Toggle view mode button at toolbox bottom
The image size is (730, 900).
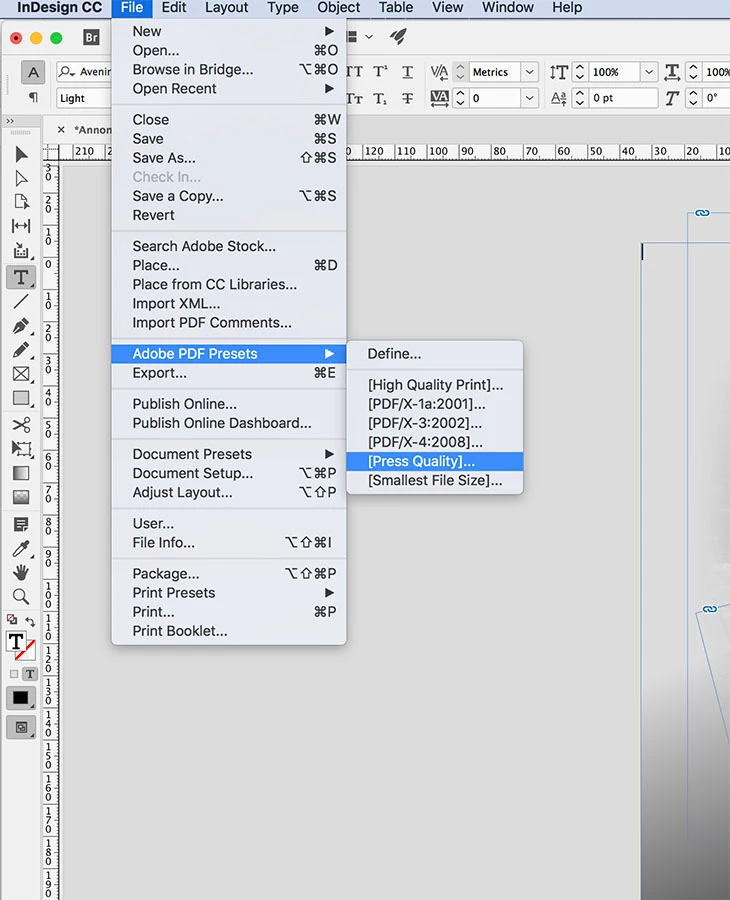(x=21, y=727)
